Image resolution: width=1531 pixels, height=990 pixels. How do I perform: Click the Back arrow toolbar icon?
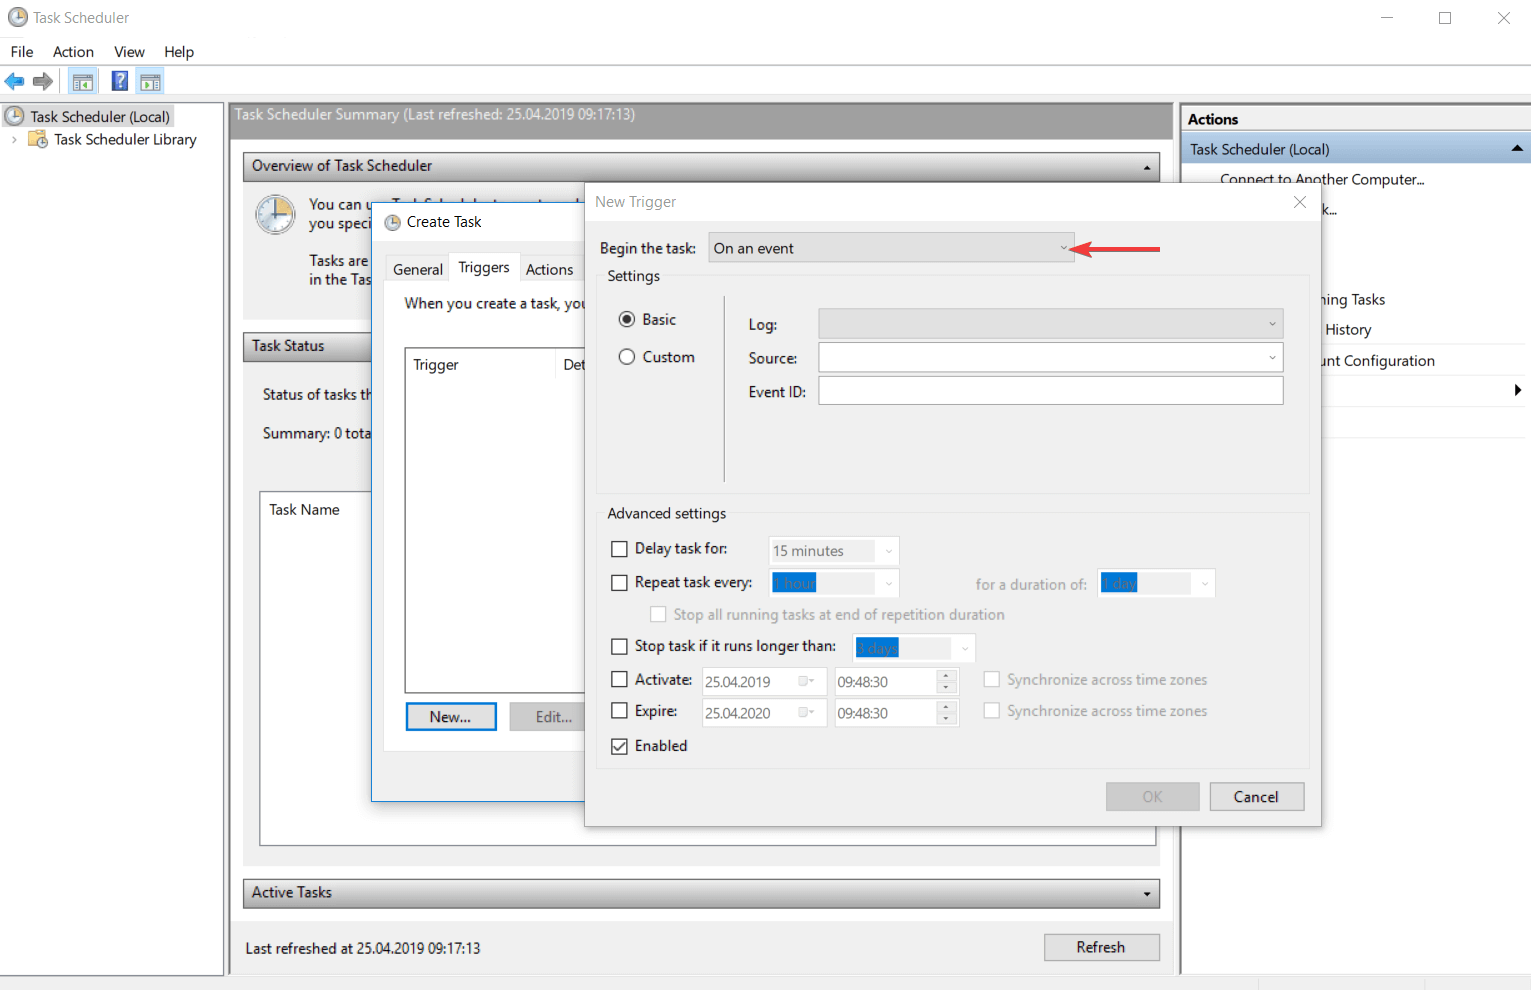[x=15, y=82]
